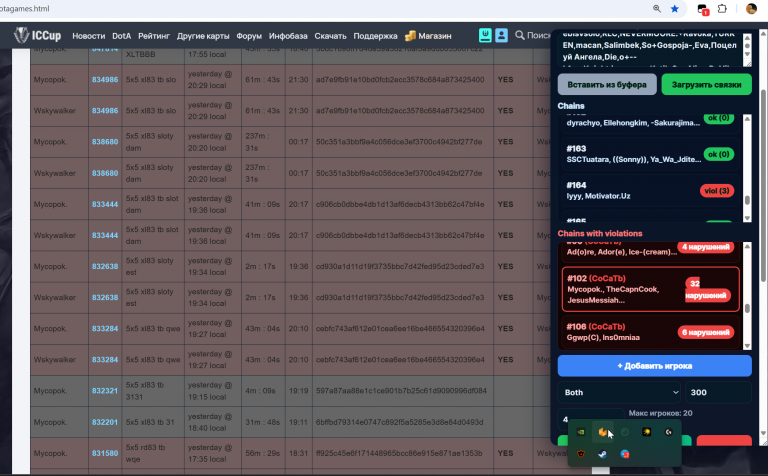This screenshot has height=476, width=768.
Task: Click the 6 нарушений badge on chain #106
Action: [x=705, y=332]
